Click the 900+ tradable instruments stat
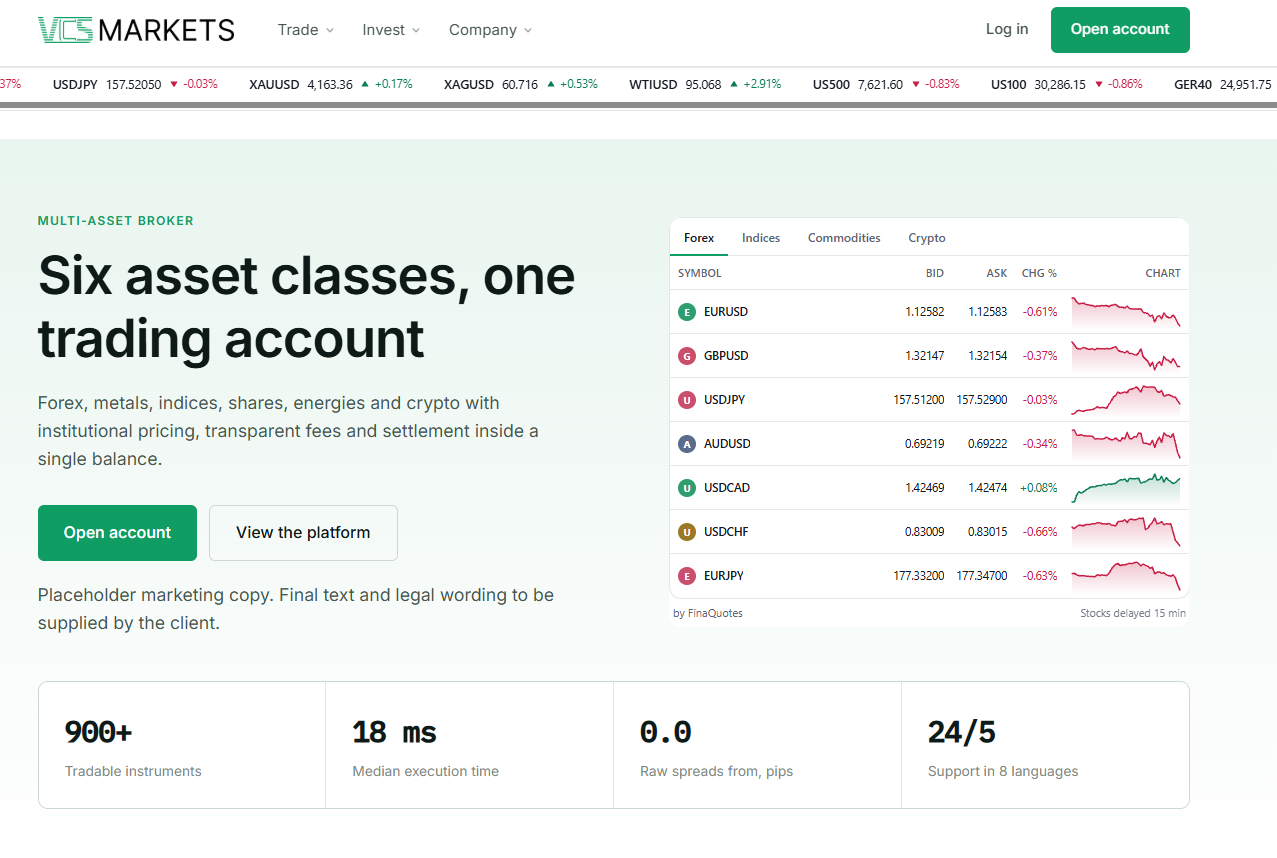Image resolution: width=1277 pixels, height=858 pixels. point(182,746)
